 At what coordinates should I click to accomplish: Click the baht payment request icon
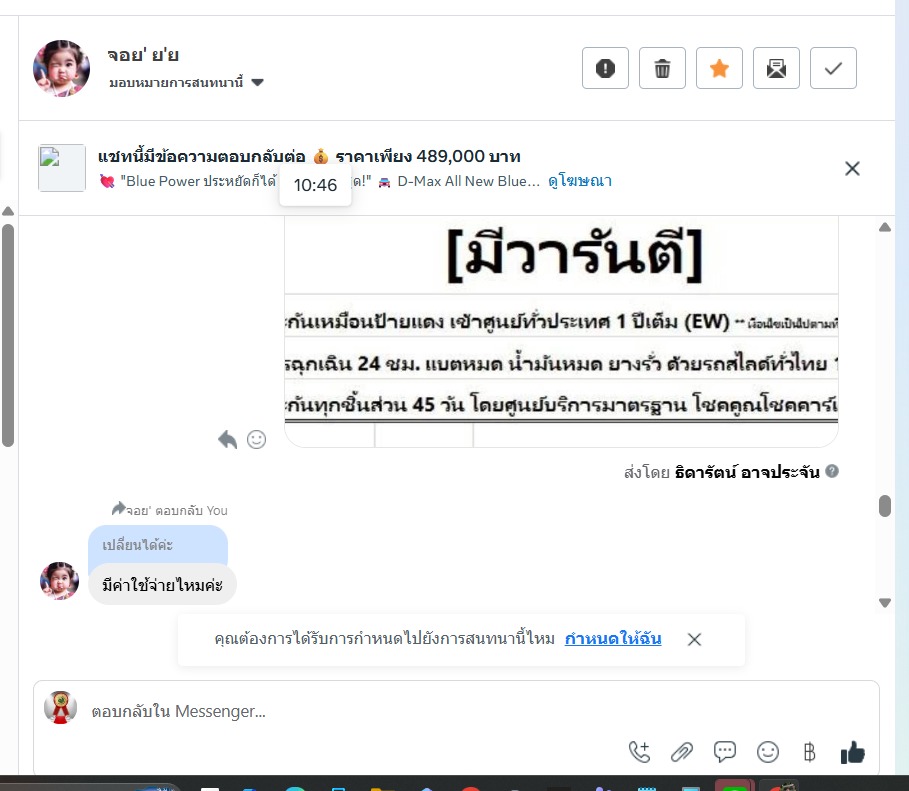[810, 752]
